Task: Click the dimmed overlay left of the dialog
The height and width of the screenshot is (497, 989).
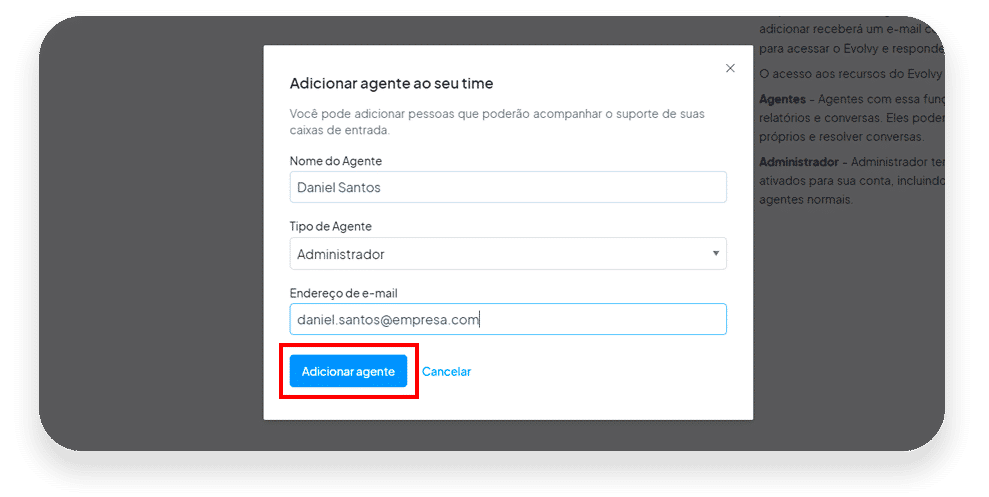Action: point(151,233)
